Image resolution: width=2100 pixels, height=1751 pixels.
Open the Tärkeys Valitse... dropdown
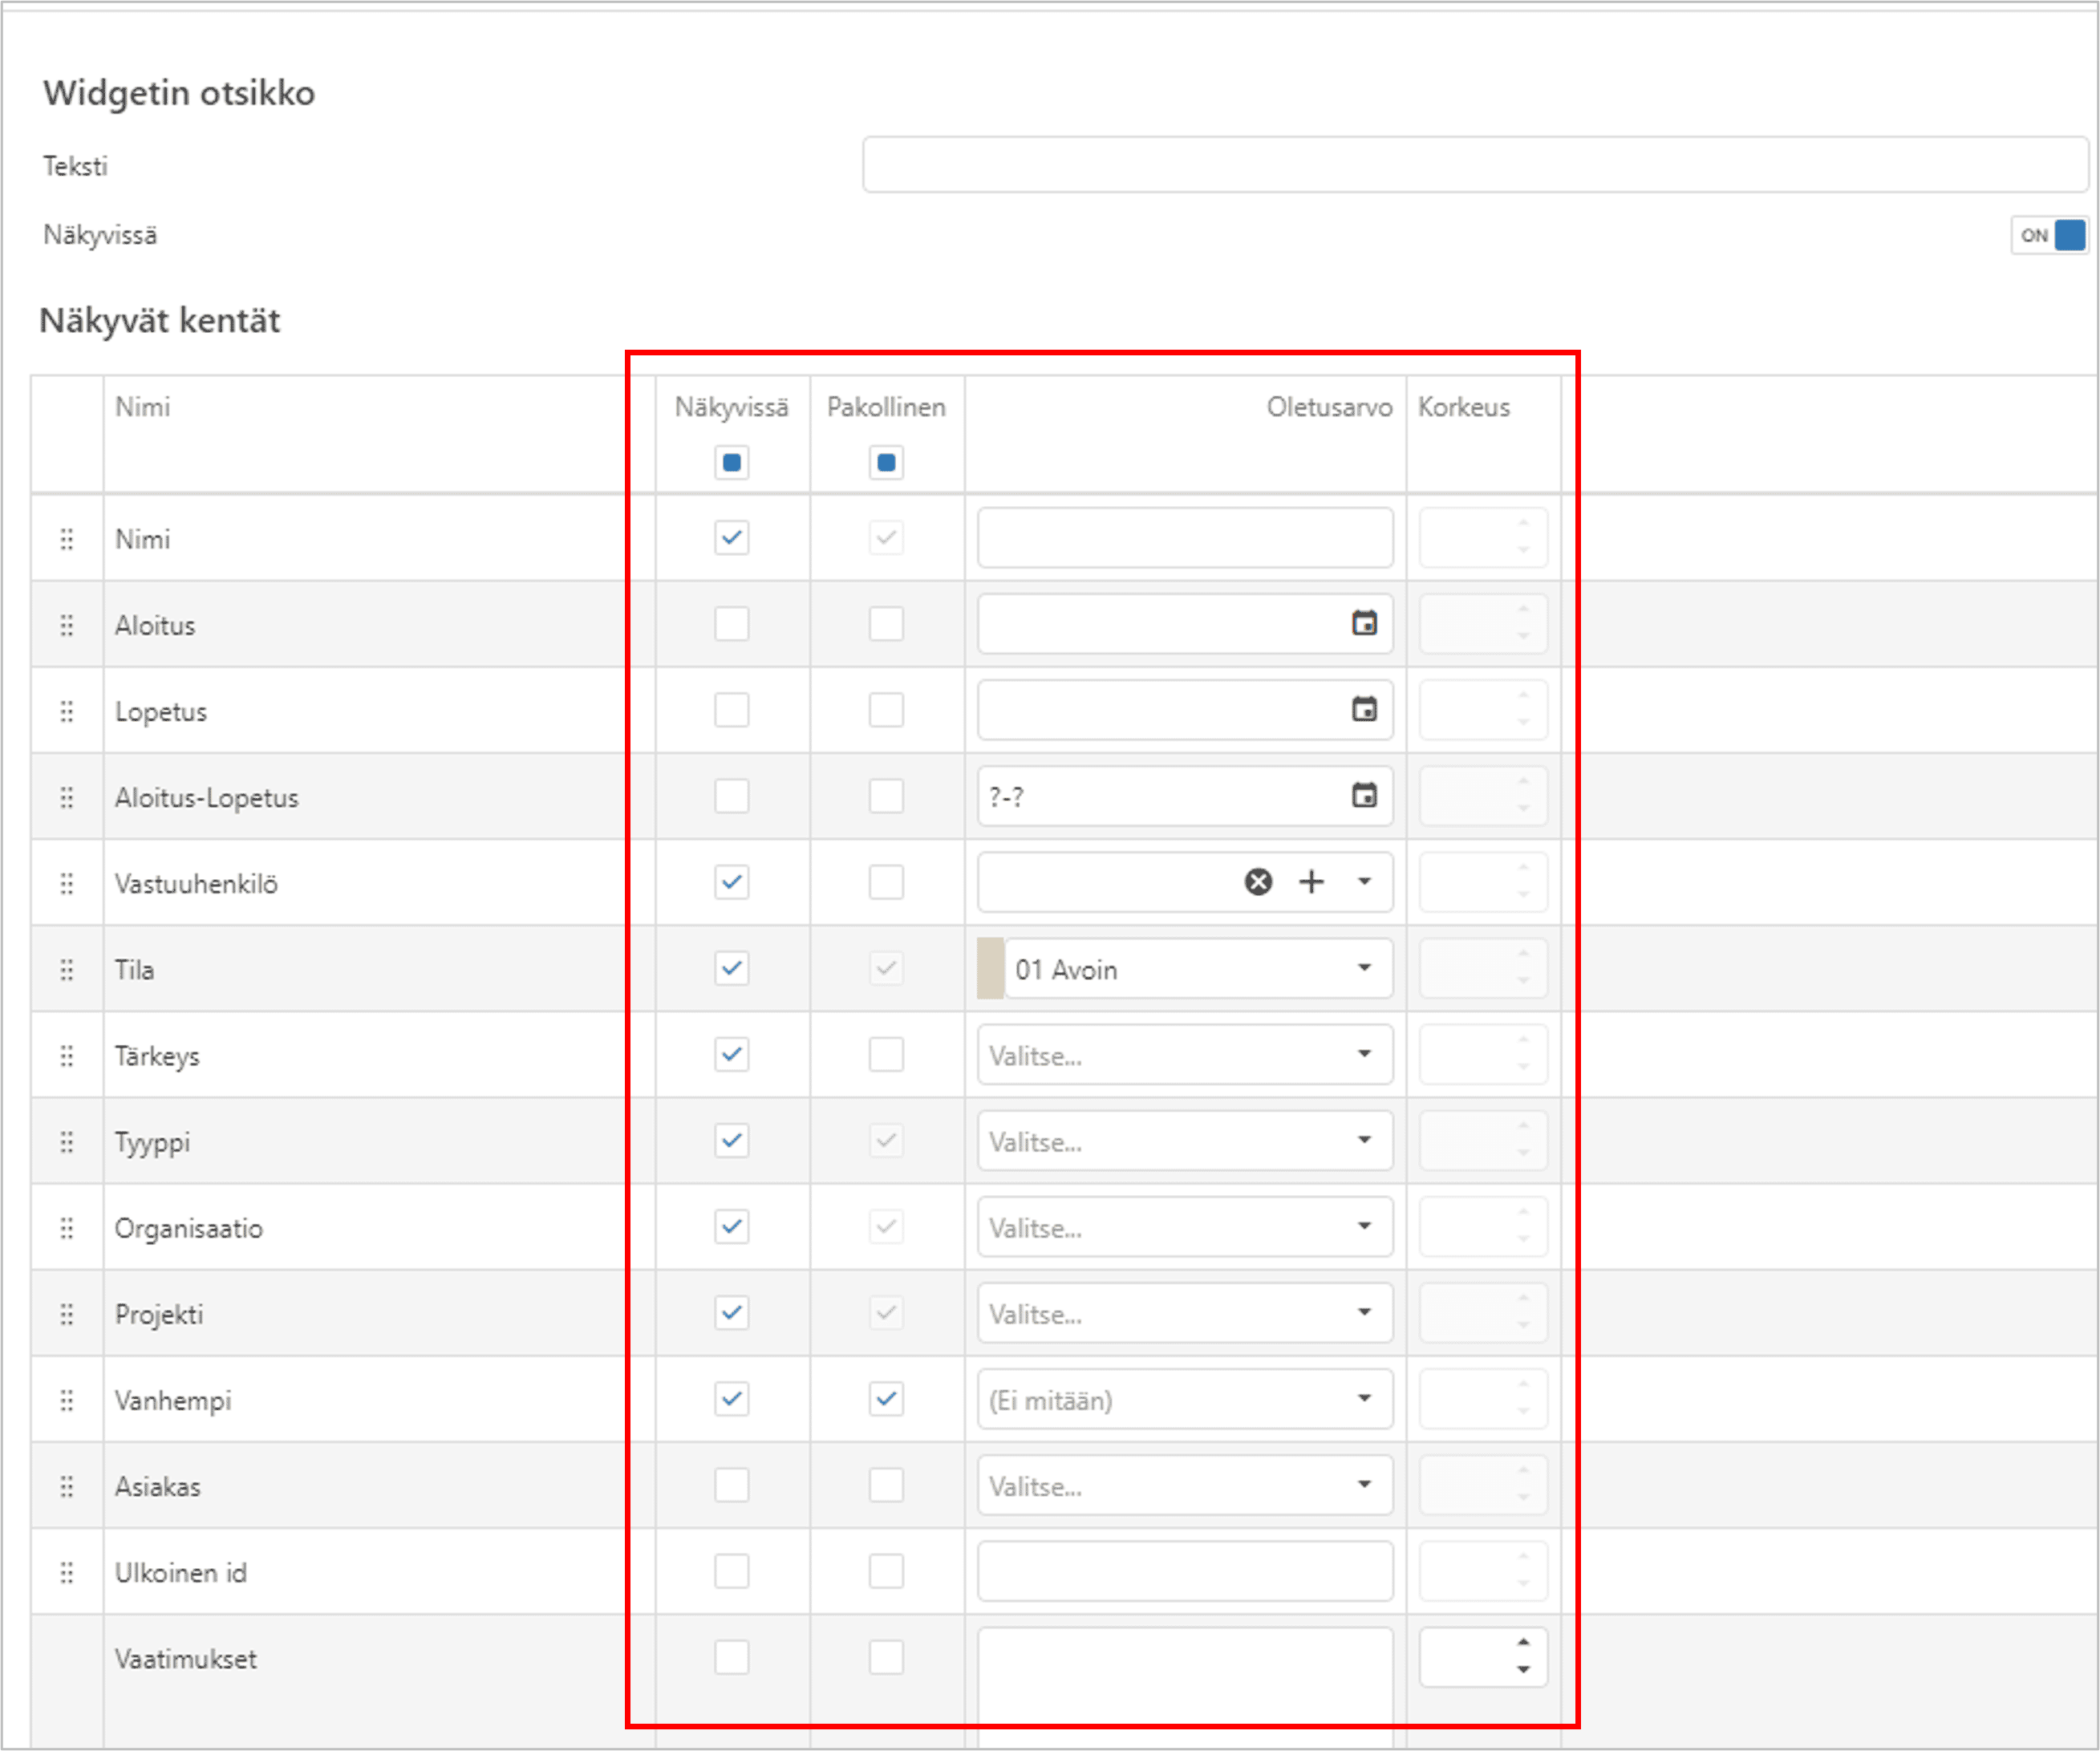(1185, 1054)
